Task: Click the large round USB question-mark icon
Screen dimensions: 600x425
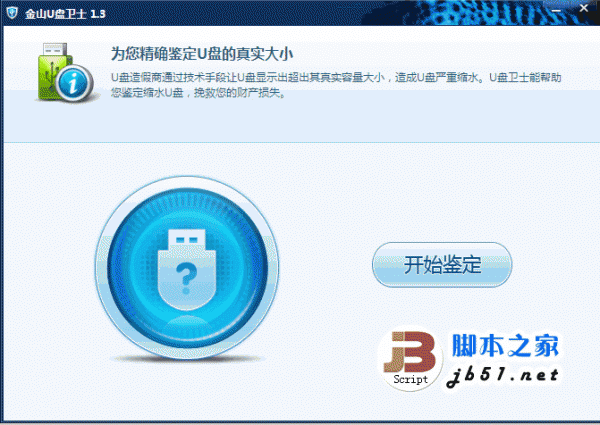Action: coord(187,268)
